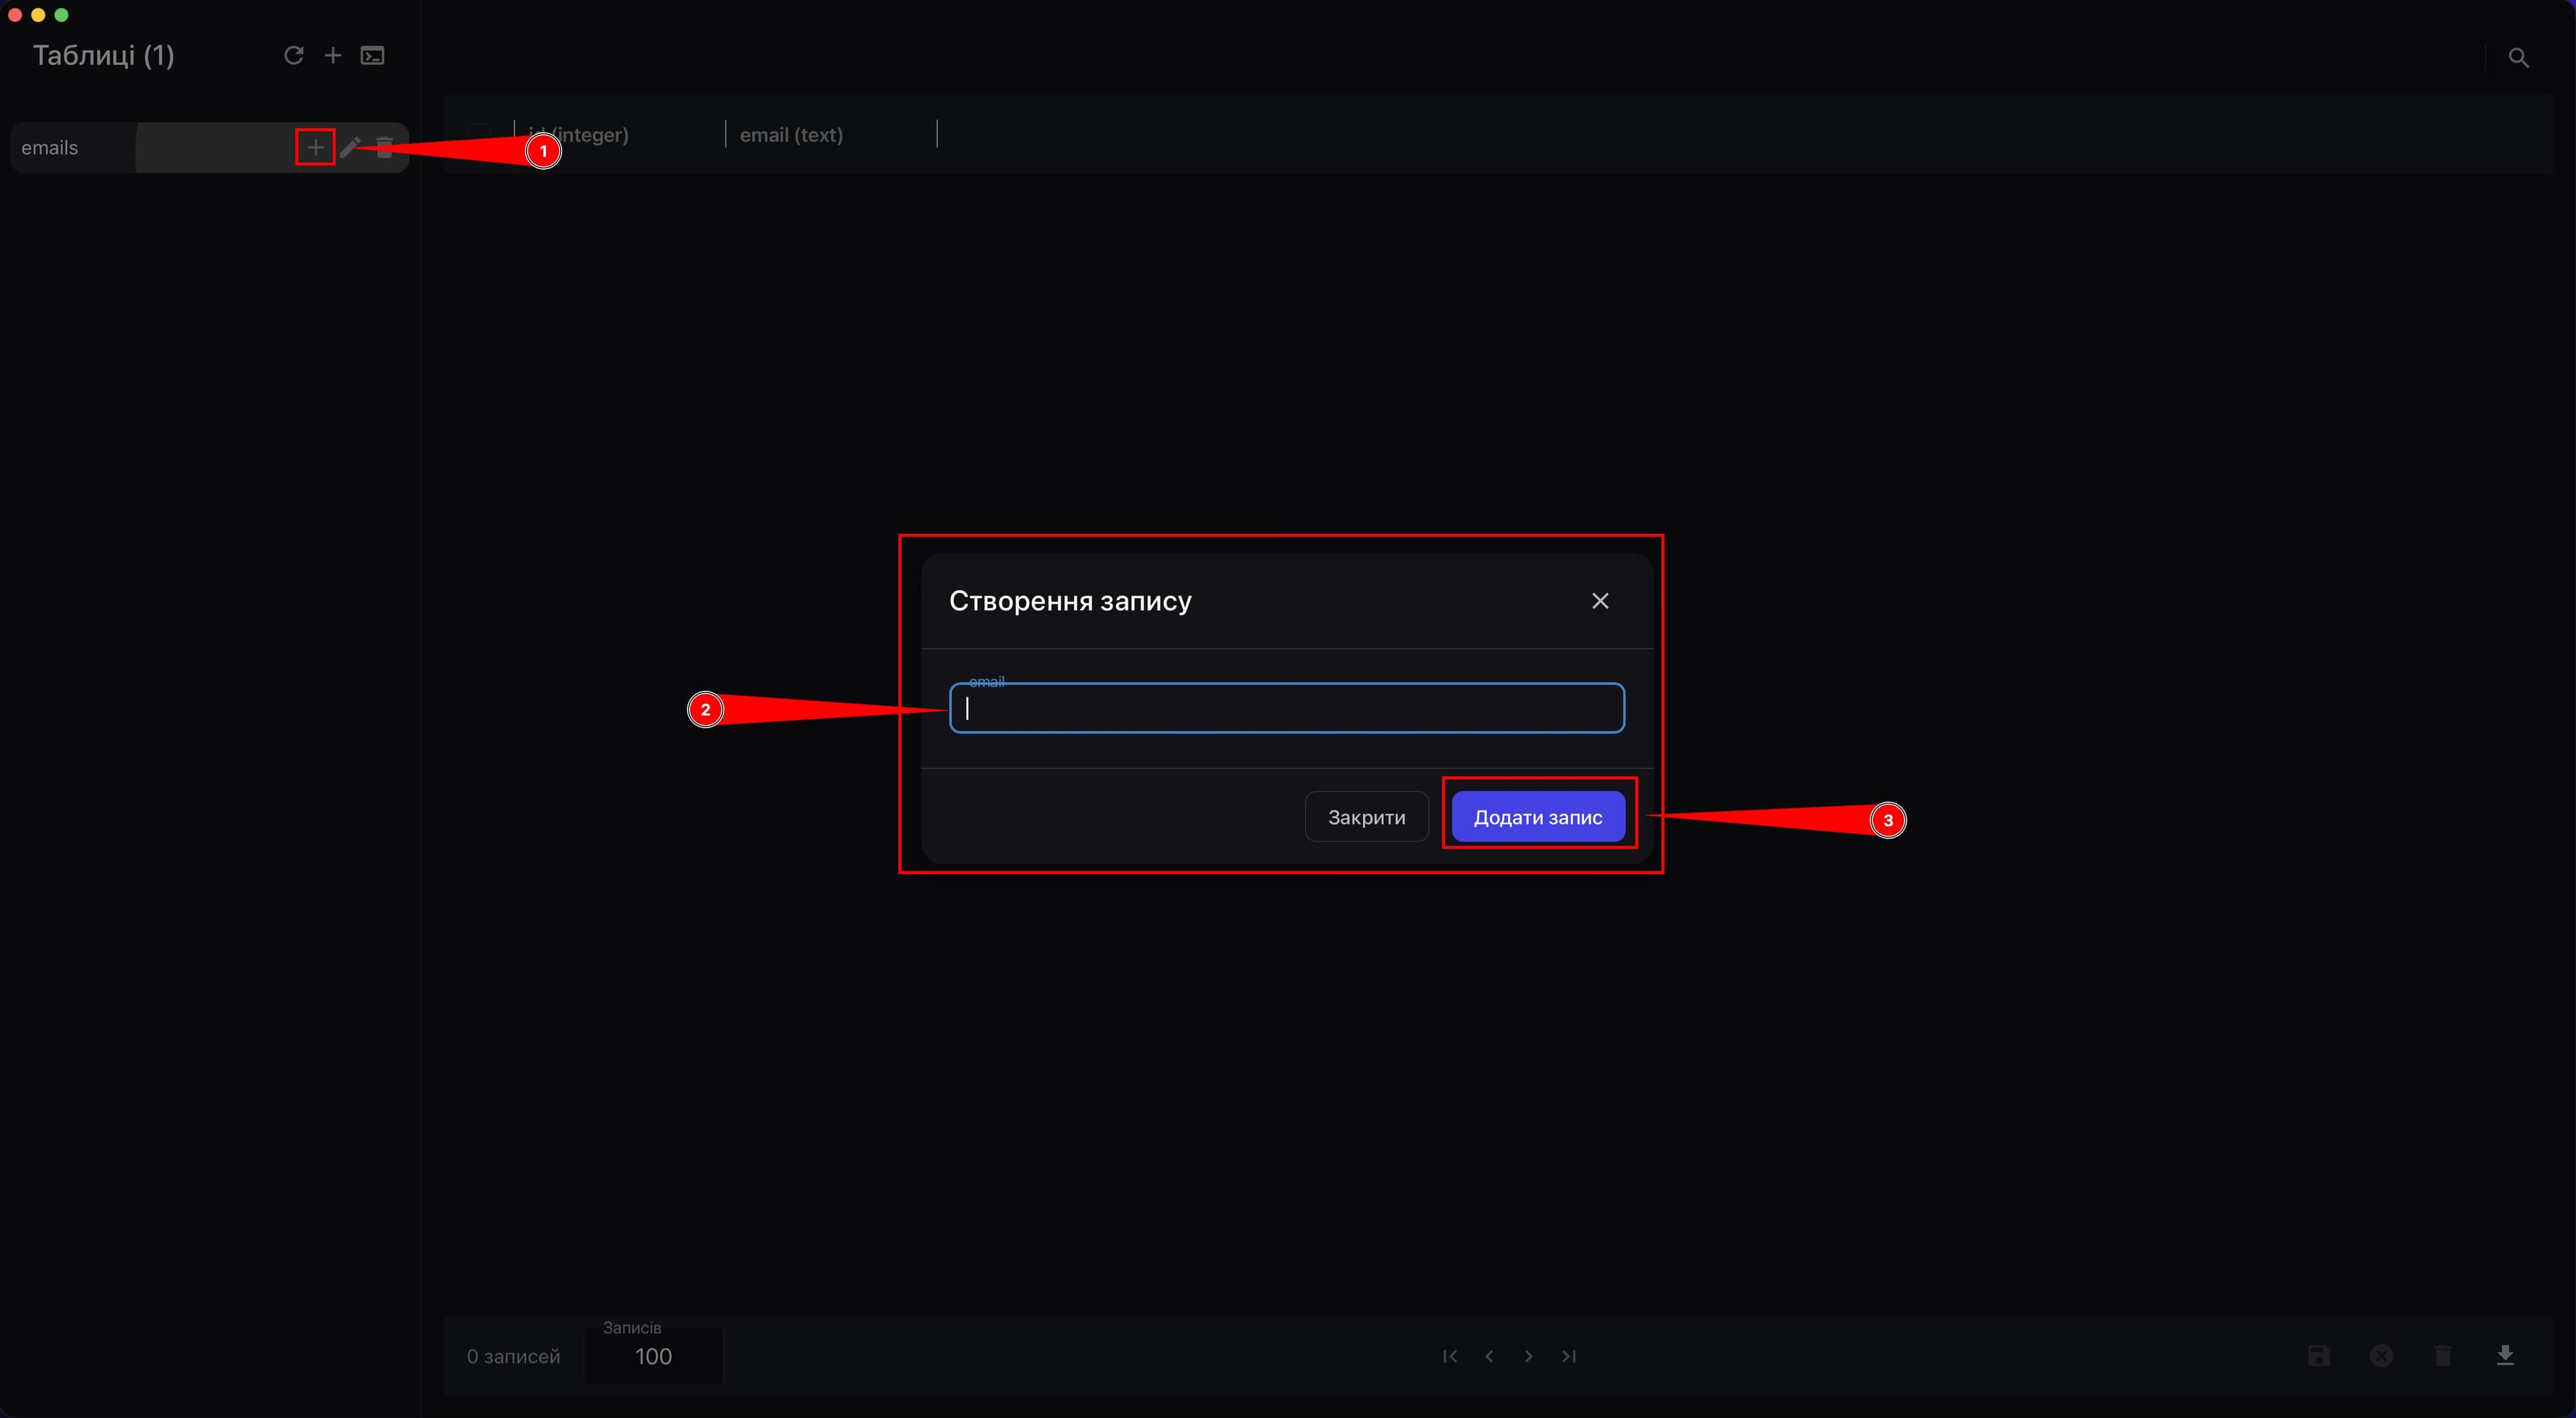Add a new table with plus icon beside Таблиці
Image resolution: width=2576 pixels, height=1418 pixels.
point(333,55)
